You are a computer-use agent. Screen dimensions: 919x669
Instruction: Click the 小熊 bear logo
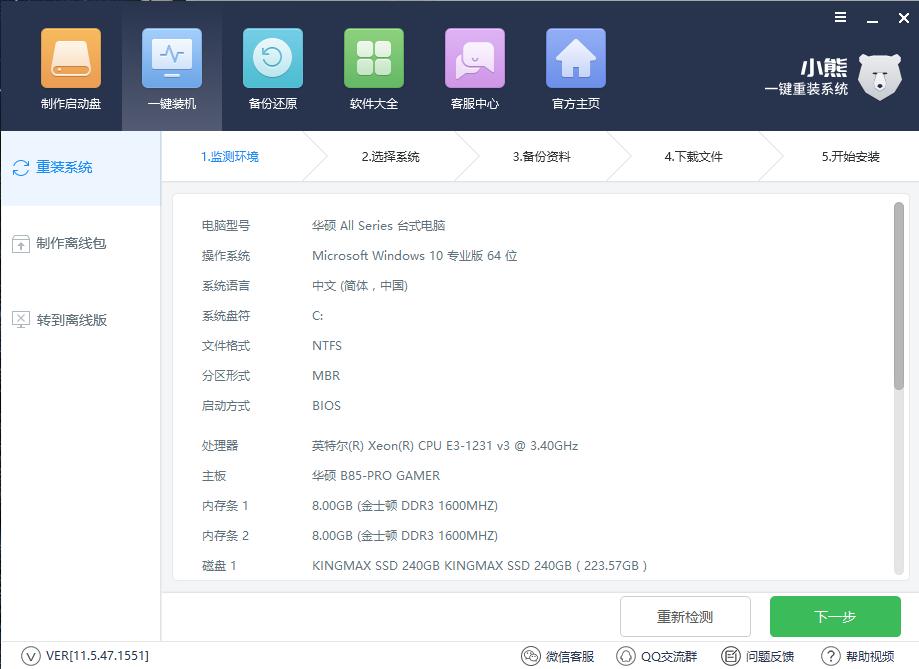click(x=880, y=77)
